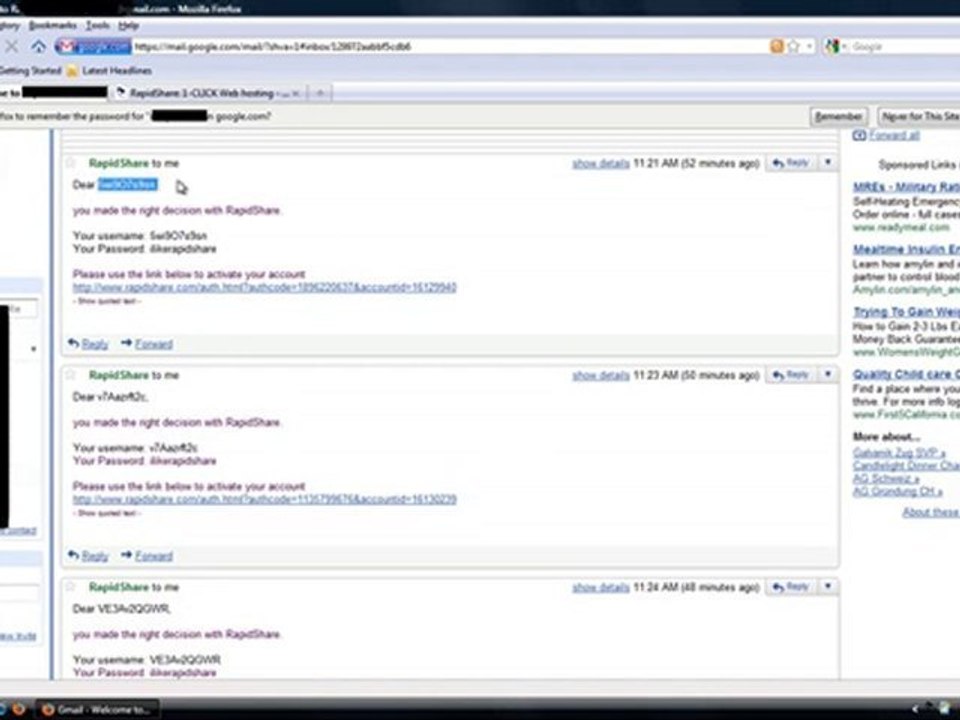Open the Mealtime Insulin ad link
Viewport: 960px width, 720px height.
point(906,249)
